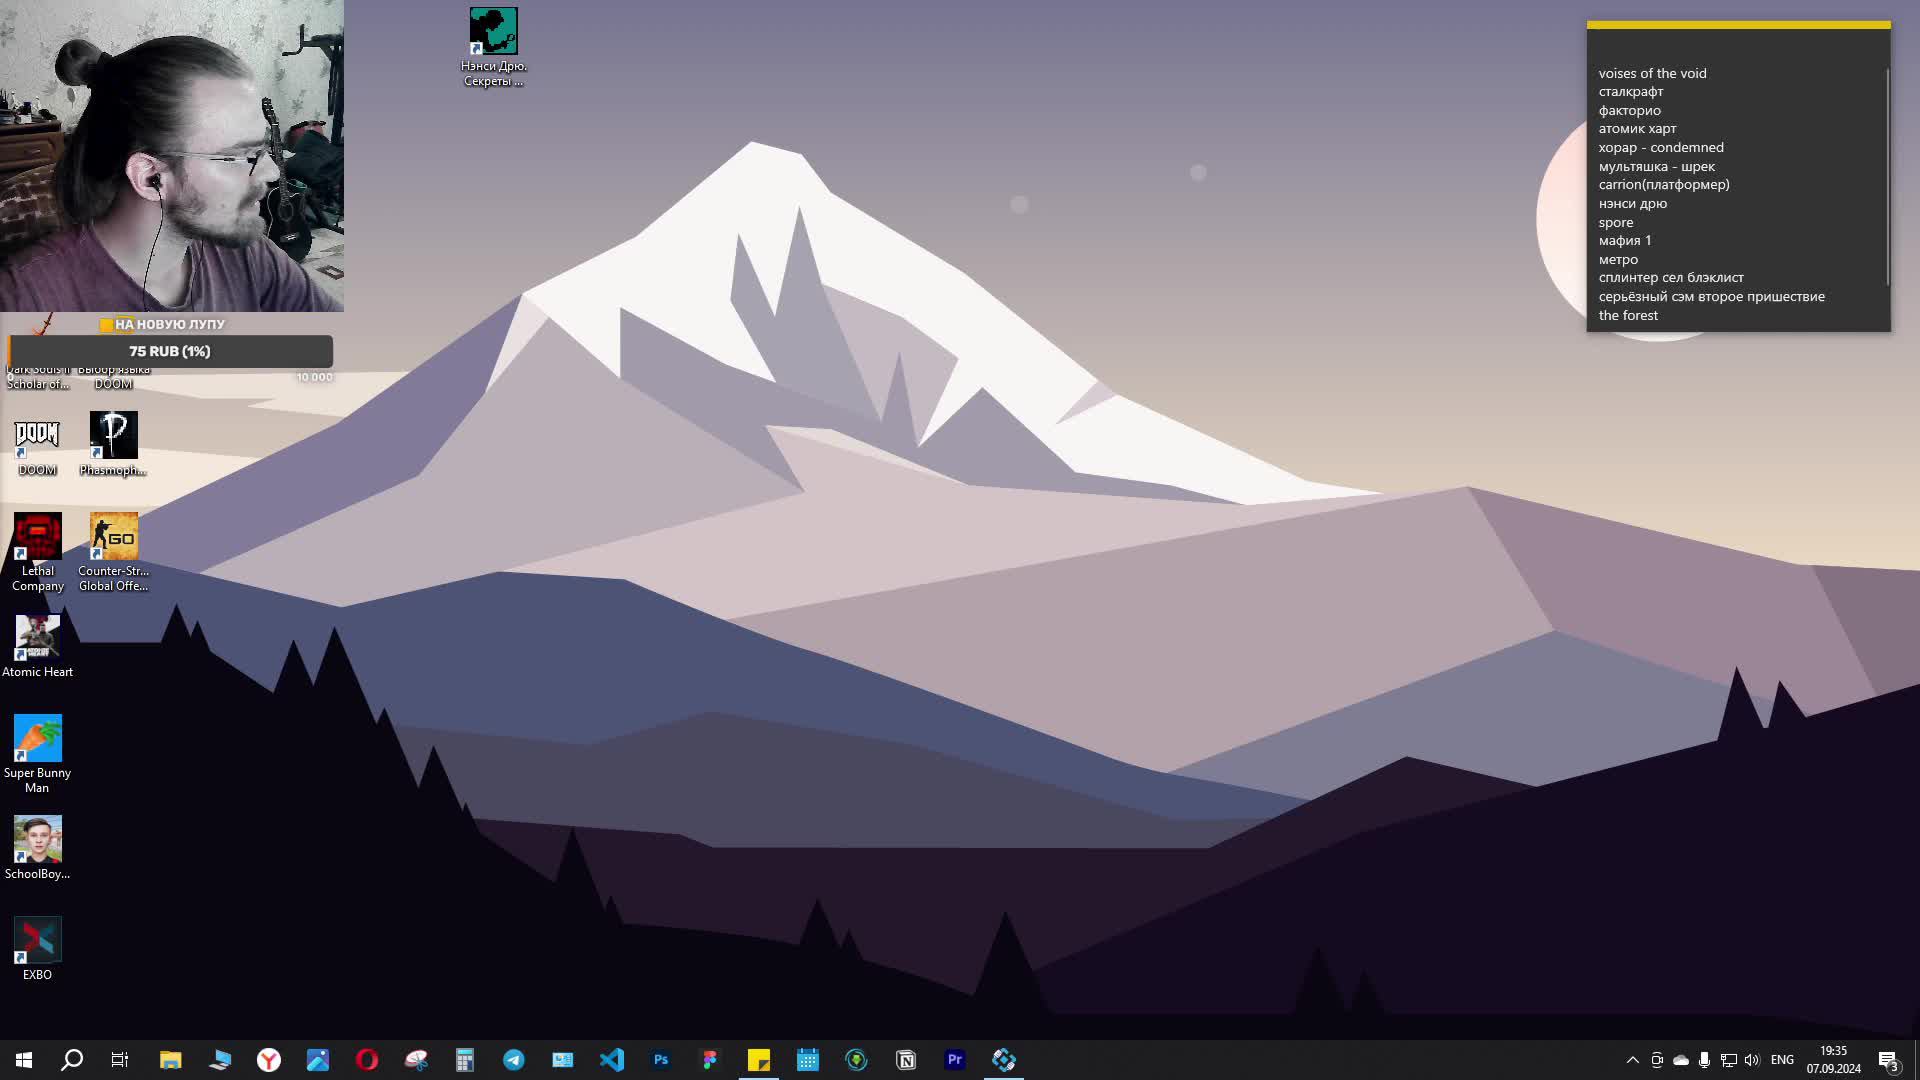Open the Windows Start menu
This screenshot has height=1080, width=1920.
[24, 1060]
